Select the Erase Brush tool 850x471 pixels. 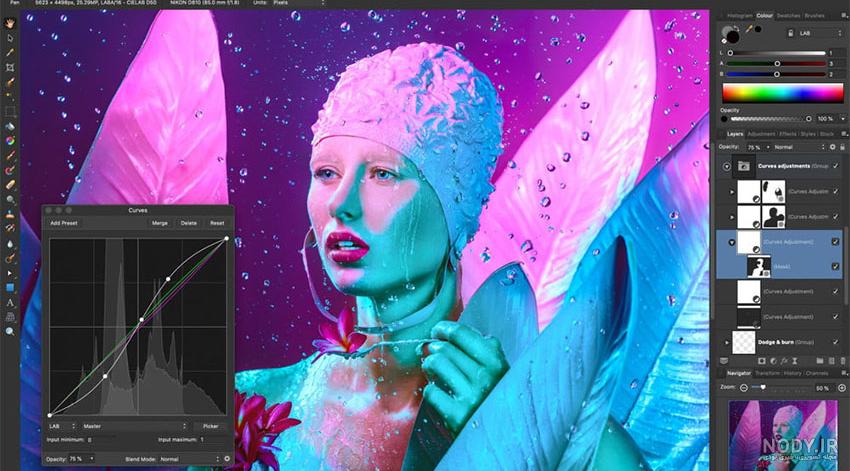coord(10,185)
